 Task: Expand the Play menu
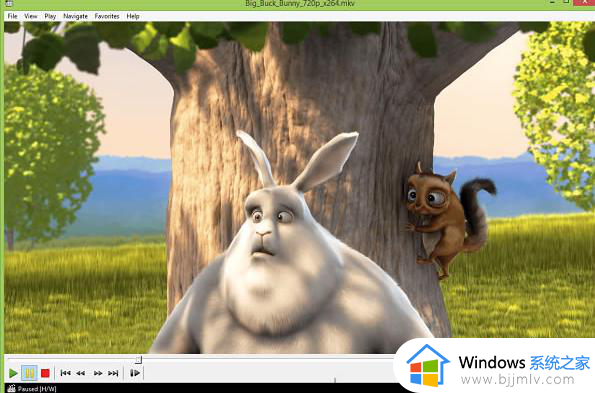tap(50, 16)
